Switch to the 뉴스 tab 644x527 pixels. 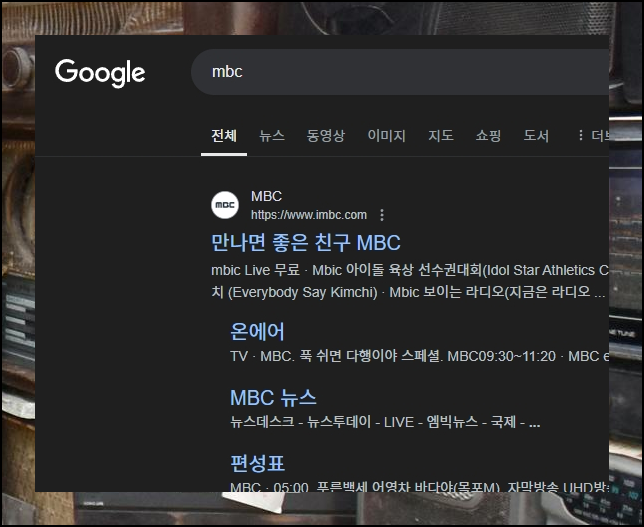272,136
